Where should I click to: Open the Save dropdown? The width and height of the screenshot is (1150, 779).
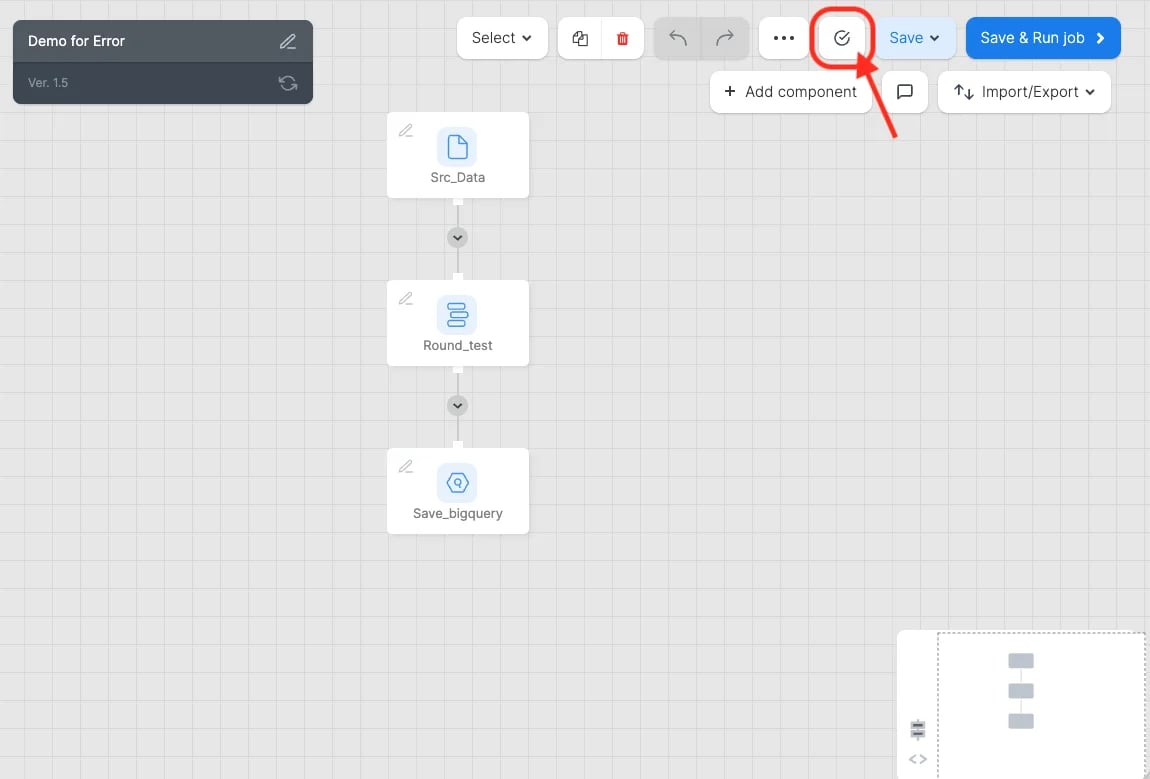915,38
